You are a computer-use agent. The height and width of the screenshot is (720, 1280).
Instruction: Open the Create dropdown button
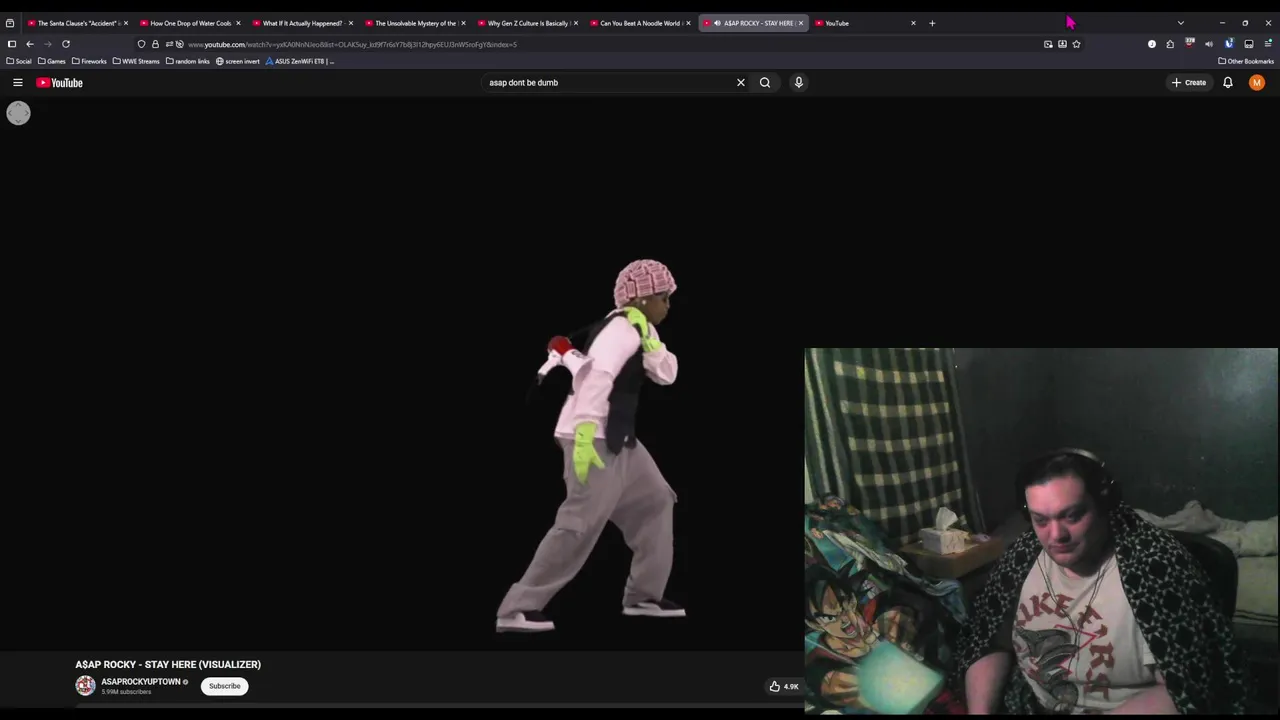tap(1189, 83)
